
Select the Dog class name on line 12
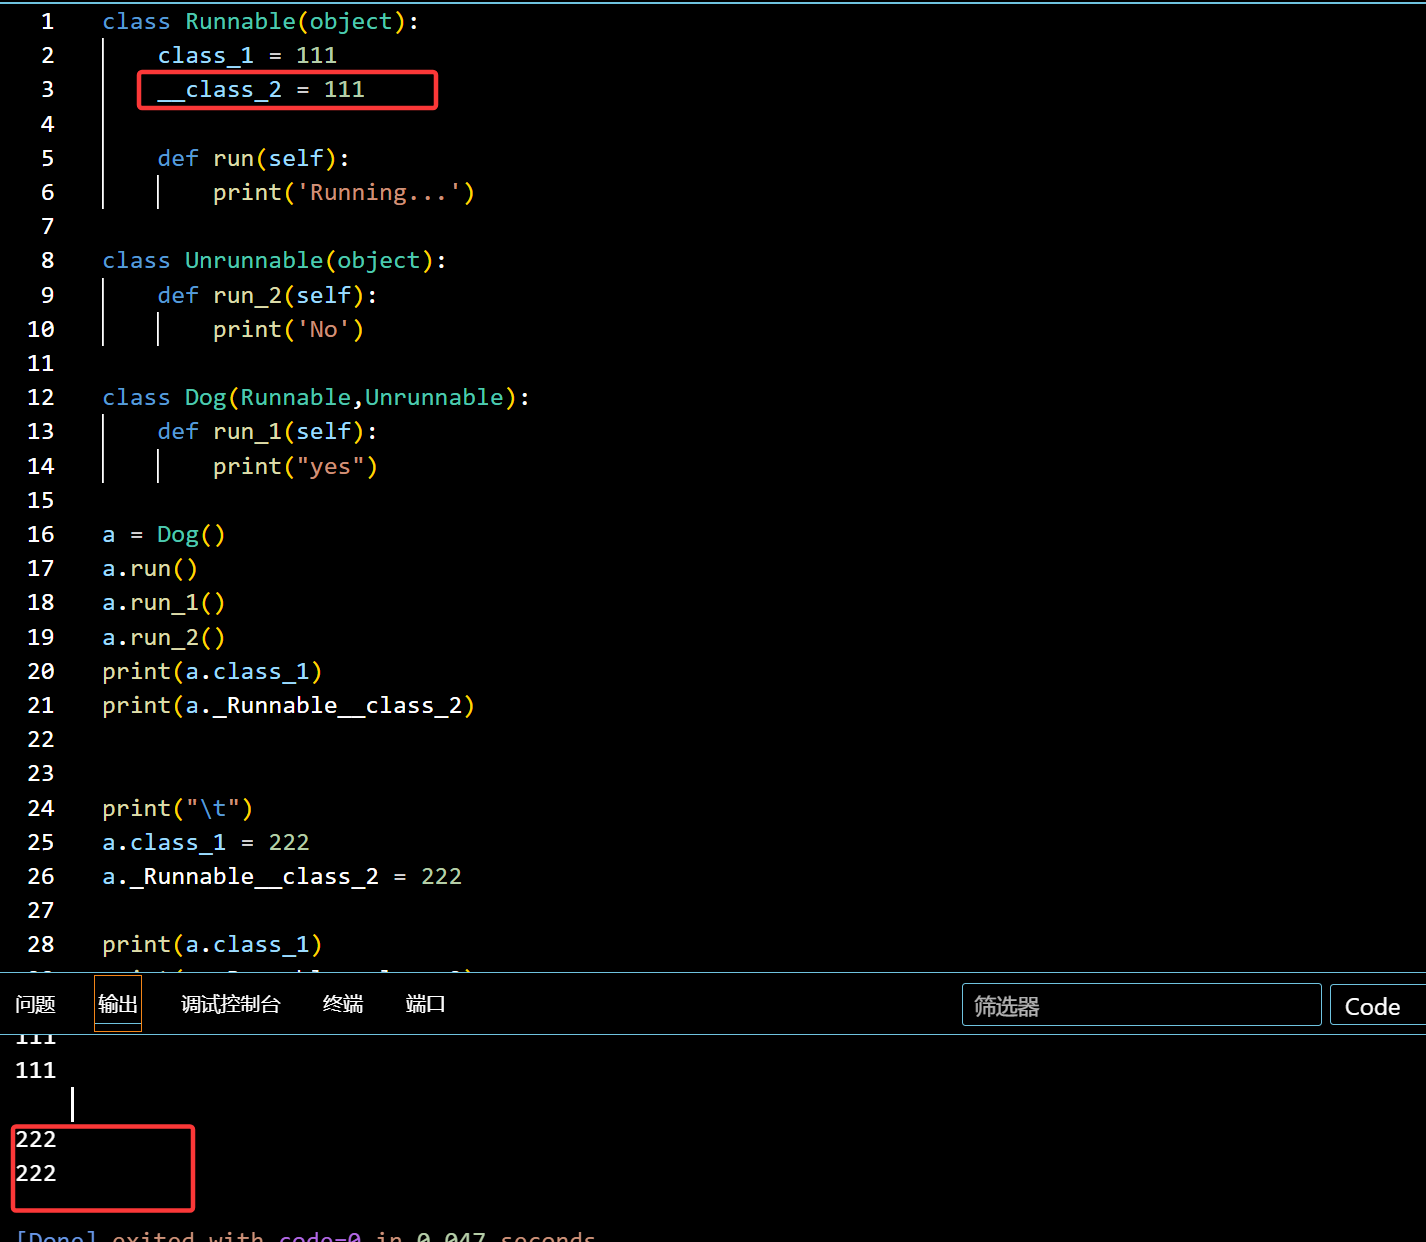[205, 397]
